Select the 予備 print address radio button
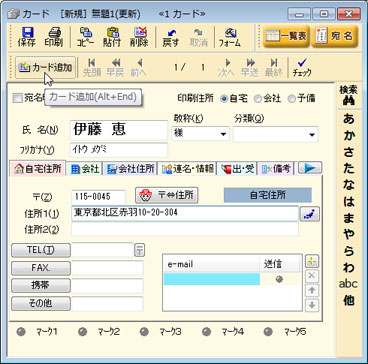368x364 pixels. pyautogui.click(x=291, y=99)
